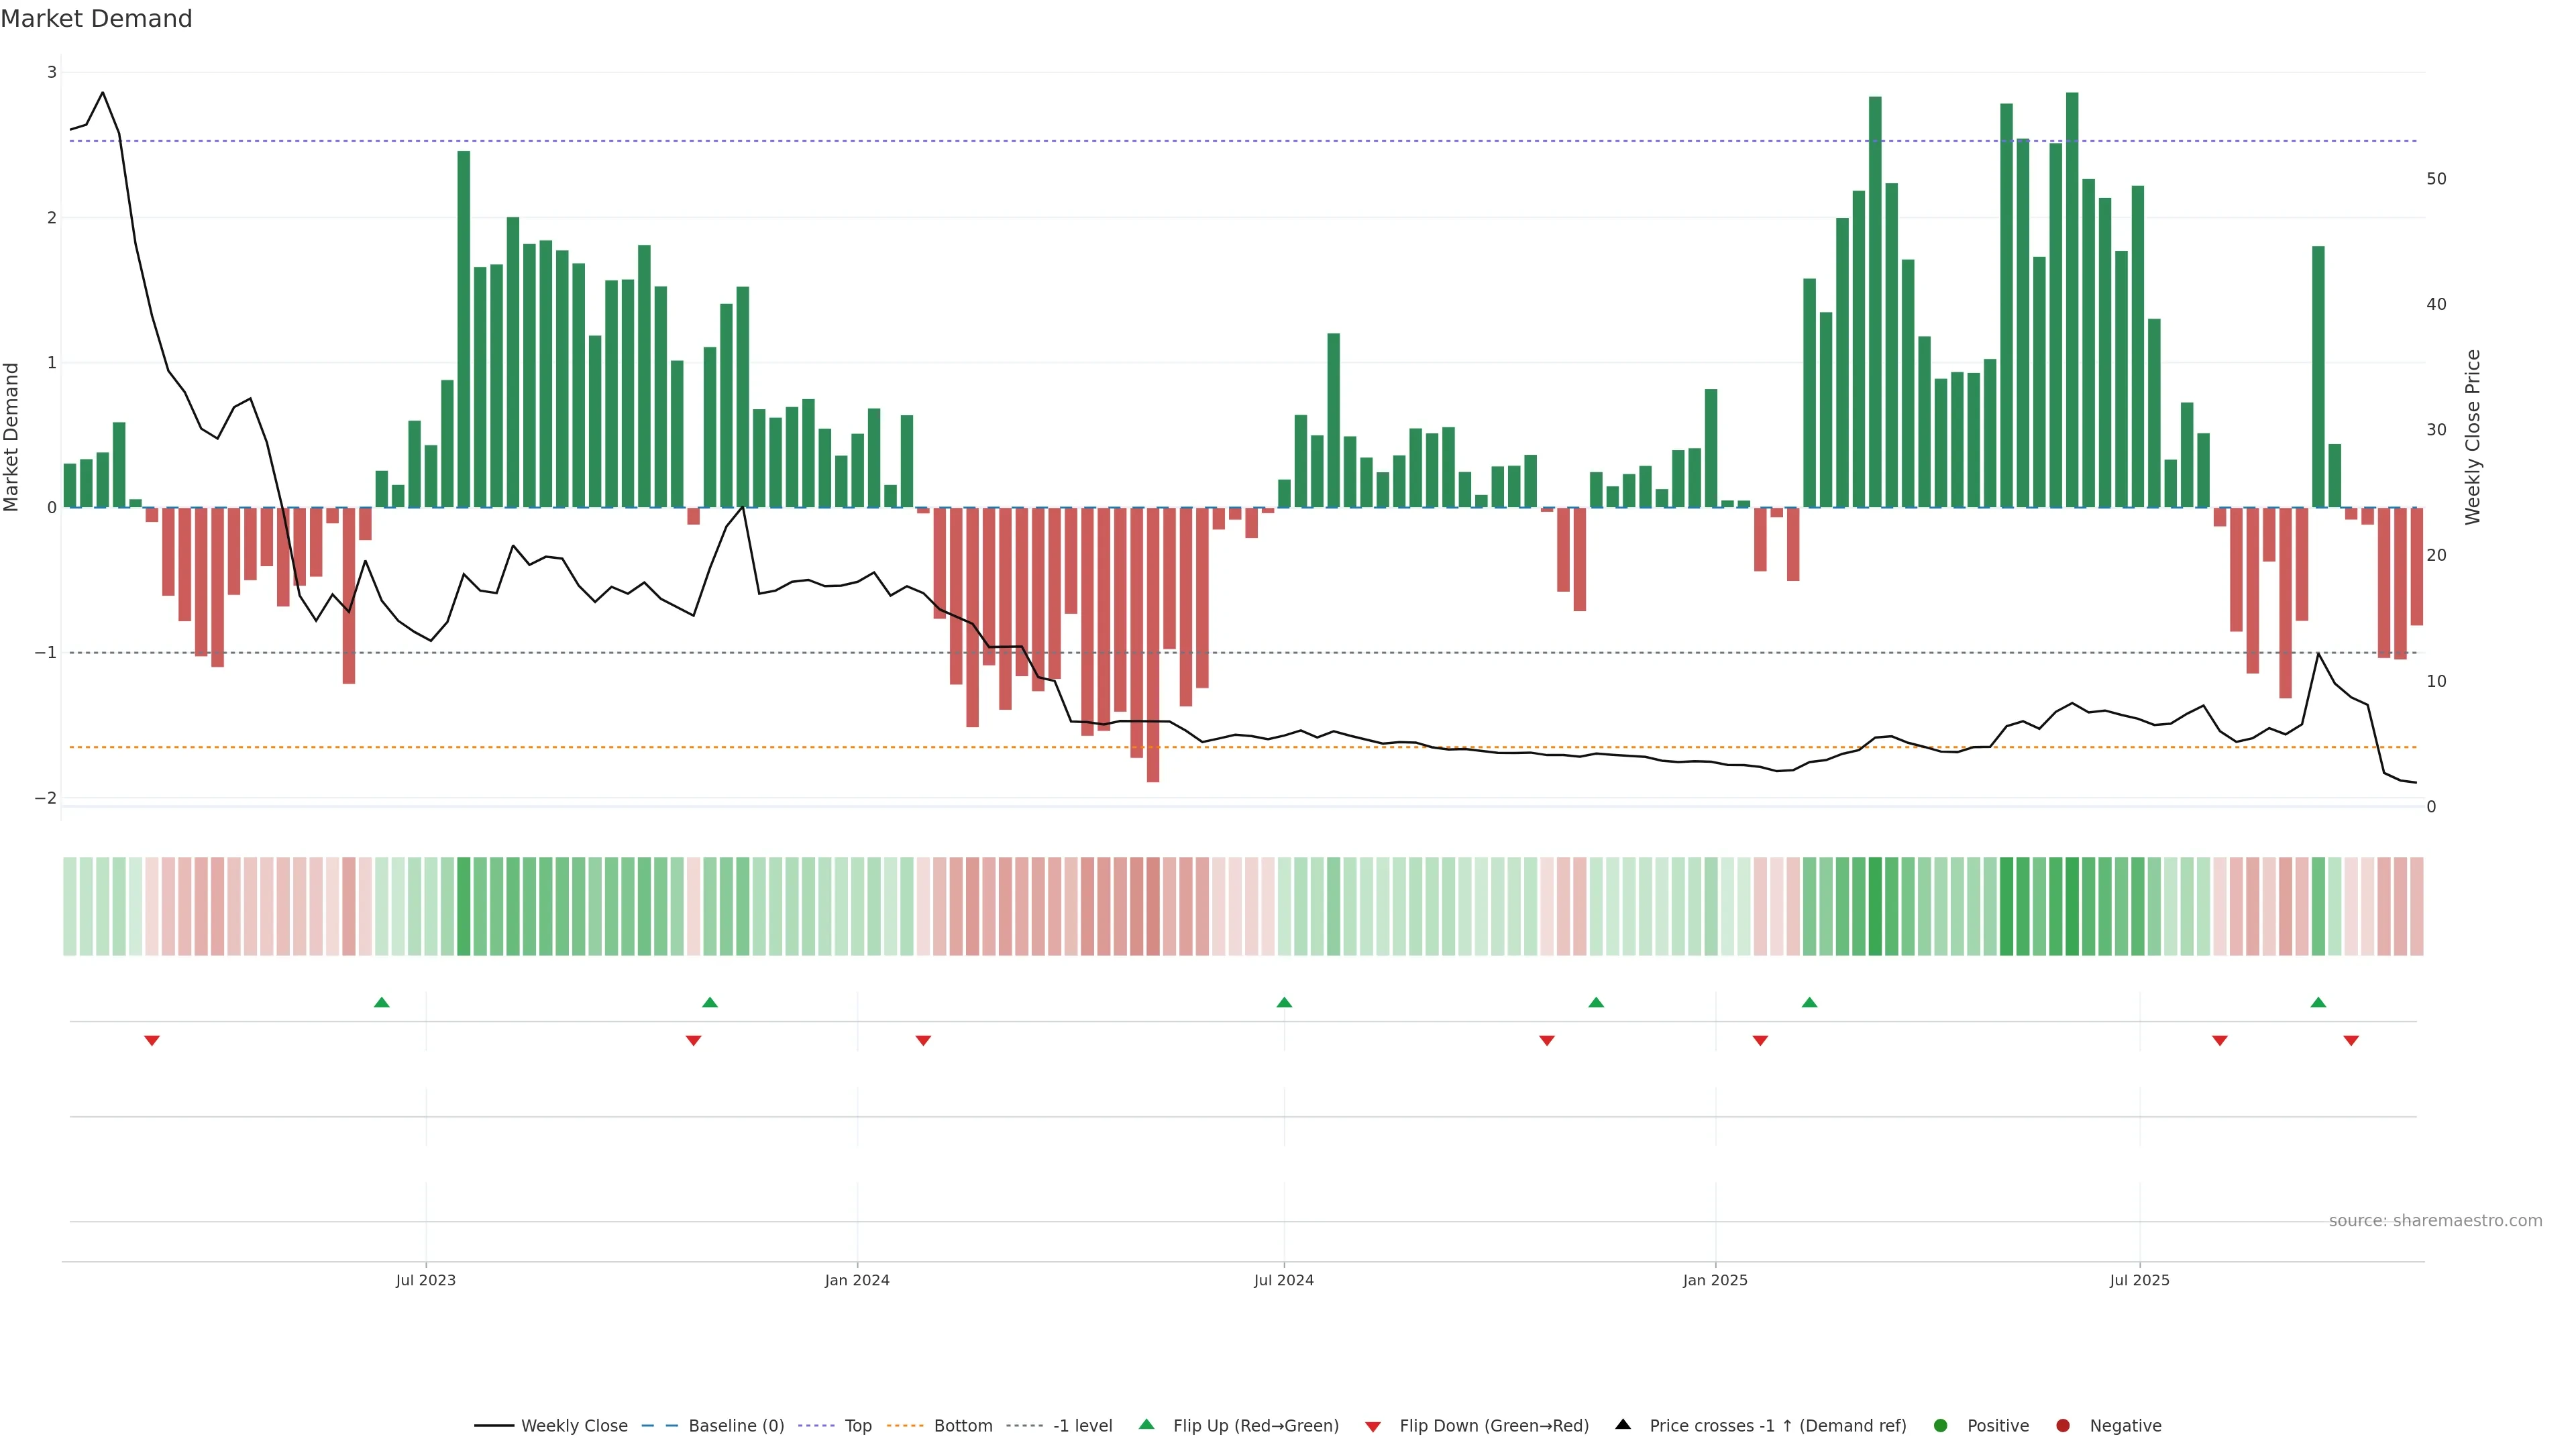The image size is (2576, 1449).
Task: Click the Market Demand chart title
Action: point(96,19)
